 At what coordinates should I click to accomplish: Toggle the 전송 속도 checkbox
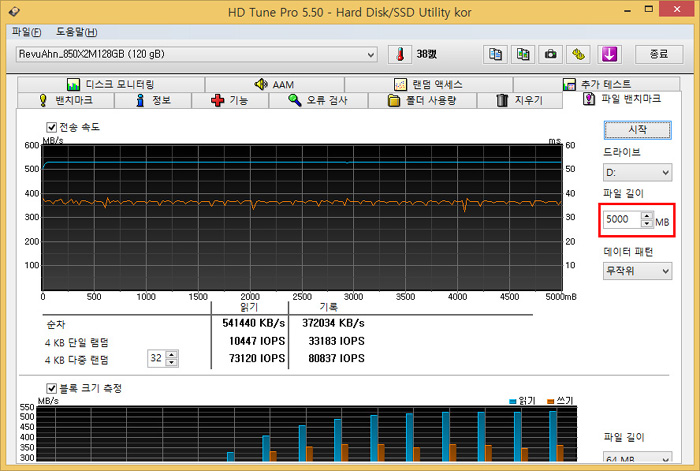pyautogui.click(x=52, y=127)
